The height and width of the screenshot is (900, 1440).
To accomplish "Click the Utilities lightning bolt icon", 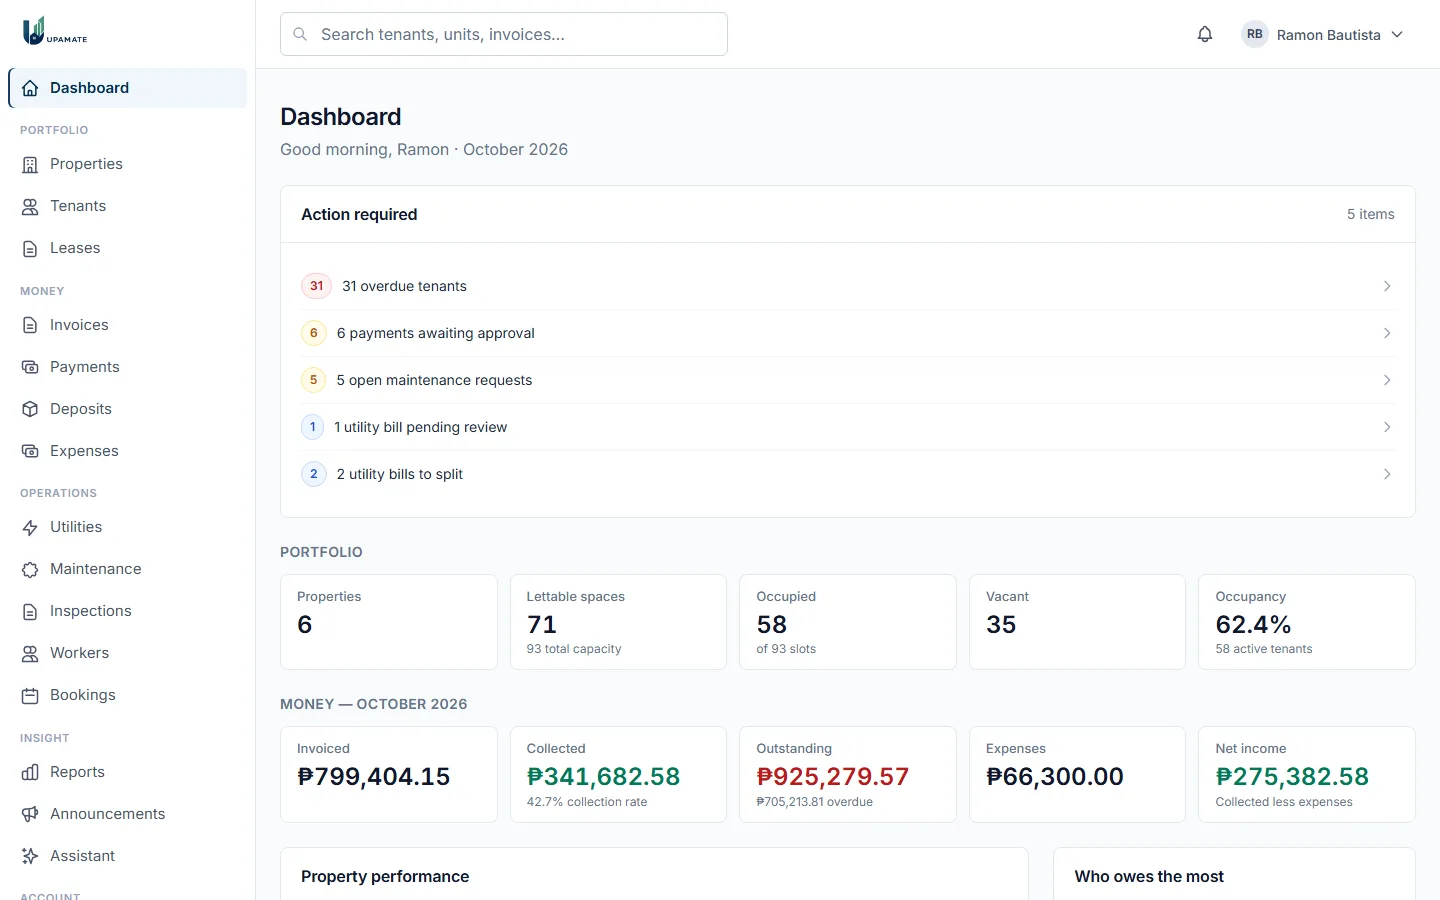I will [30, 527].
